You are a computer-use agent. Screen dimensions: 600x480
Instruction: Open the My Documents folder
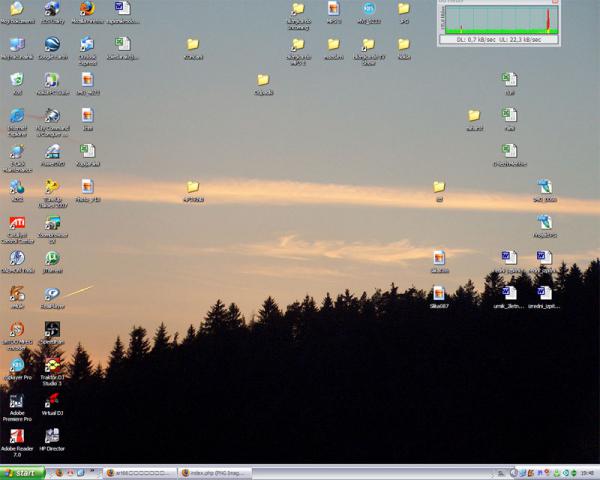17,9
